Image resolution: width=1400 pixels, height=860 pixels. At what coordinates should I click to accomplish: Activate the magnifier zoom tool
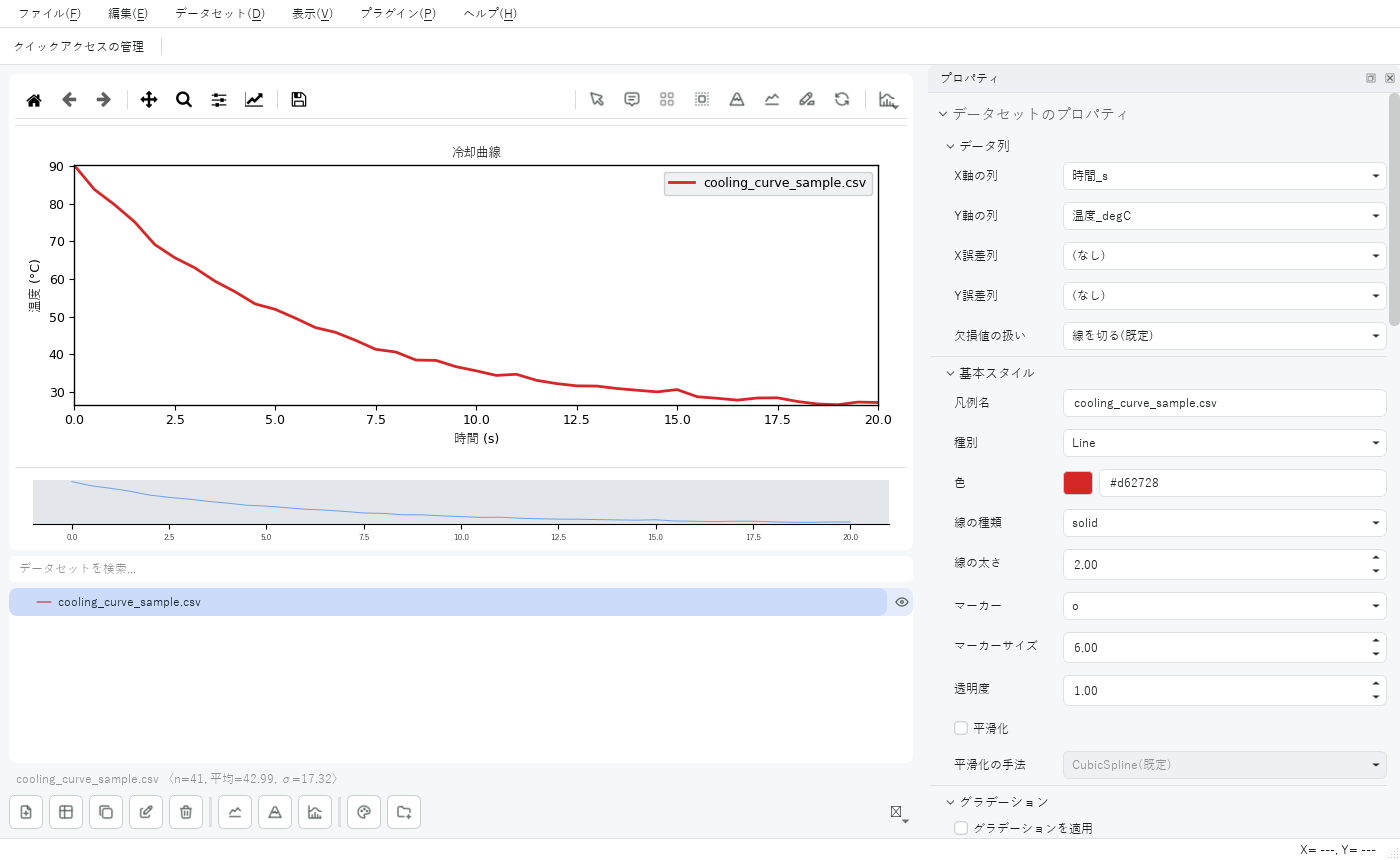(x=184, y=100)
